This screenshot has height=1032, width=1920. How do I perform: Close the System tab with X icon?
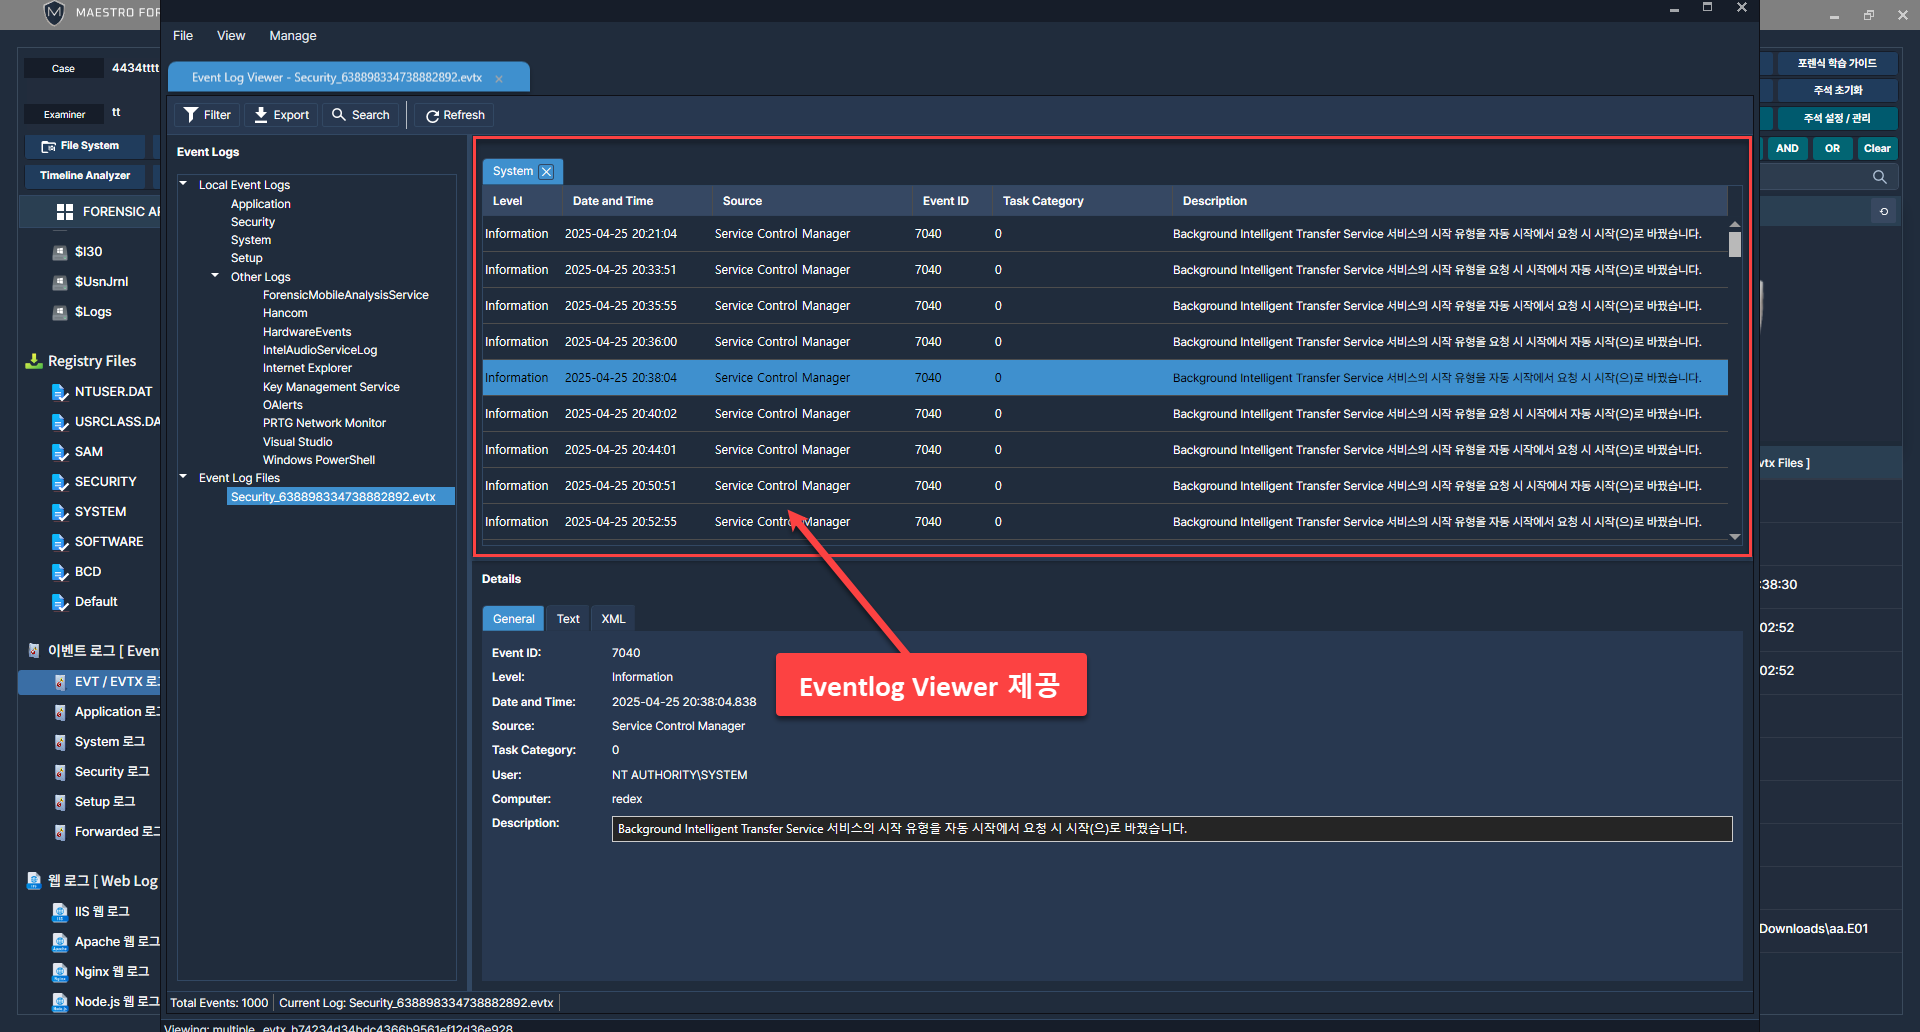point(547,172)
